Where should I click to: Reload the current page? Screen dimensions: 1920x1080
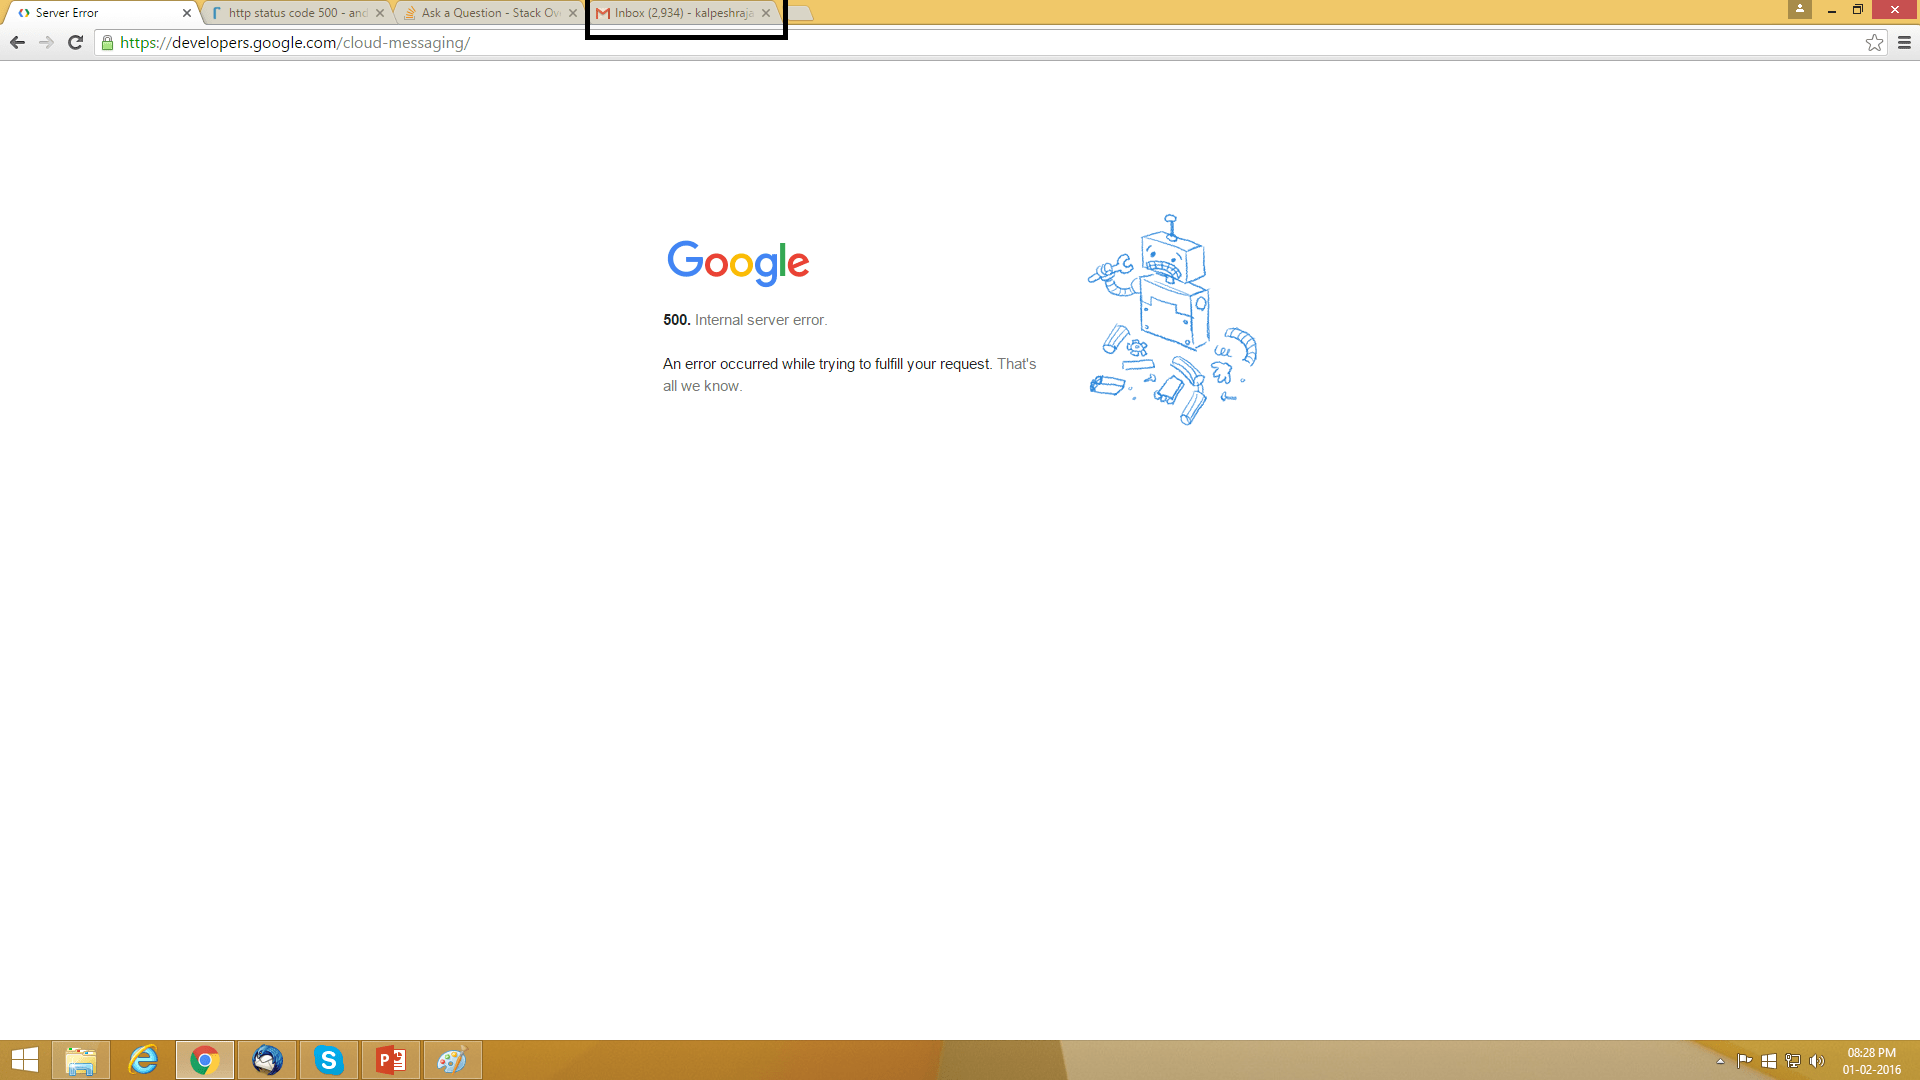point(75,42)
